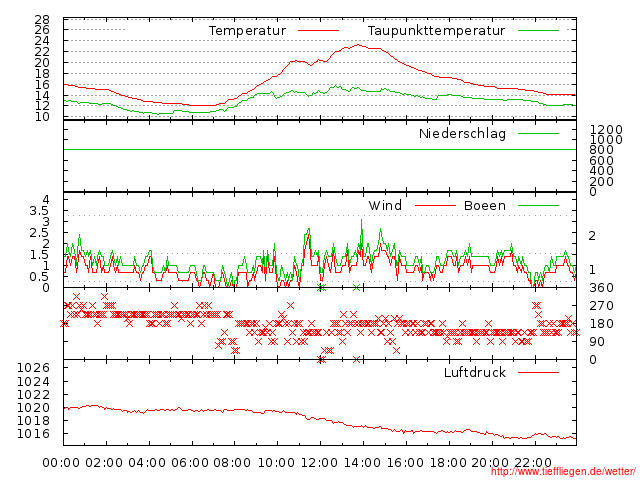640x480 pixels.
Task: Click the 3.5 wind axis value
Action: click(39, 211)
